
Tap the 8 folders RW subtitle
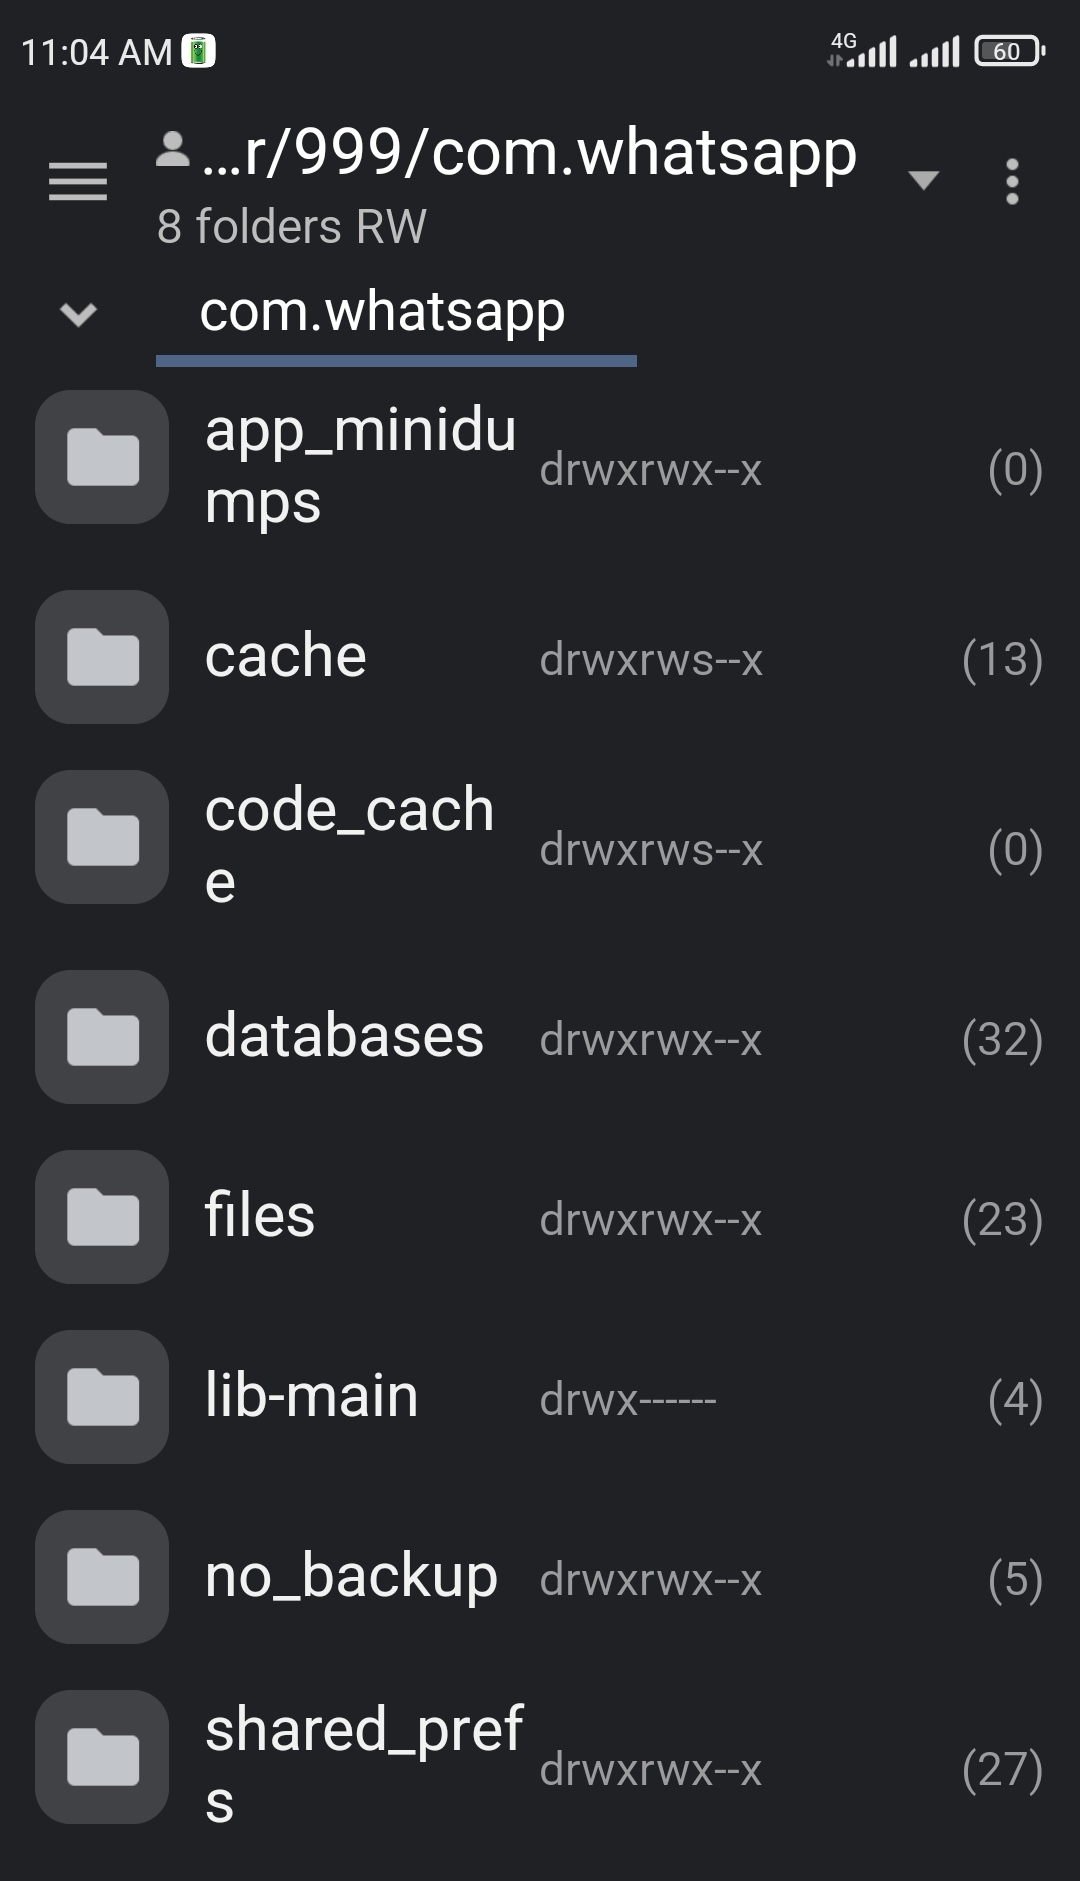(x=292, y=227)
